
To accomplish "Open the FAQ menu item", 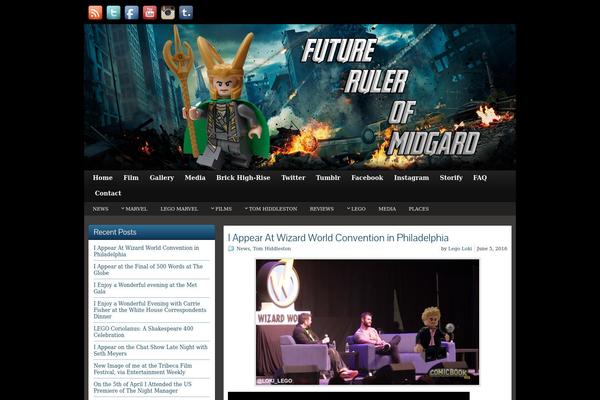I will (x=480, y=178).
